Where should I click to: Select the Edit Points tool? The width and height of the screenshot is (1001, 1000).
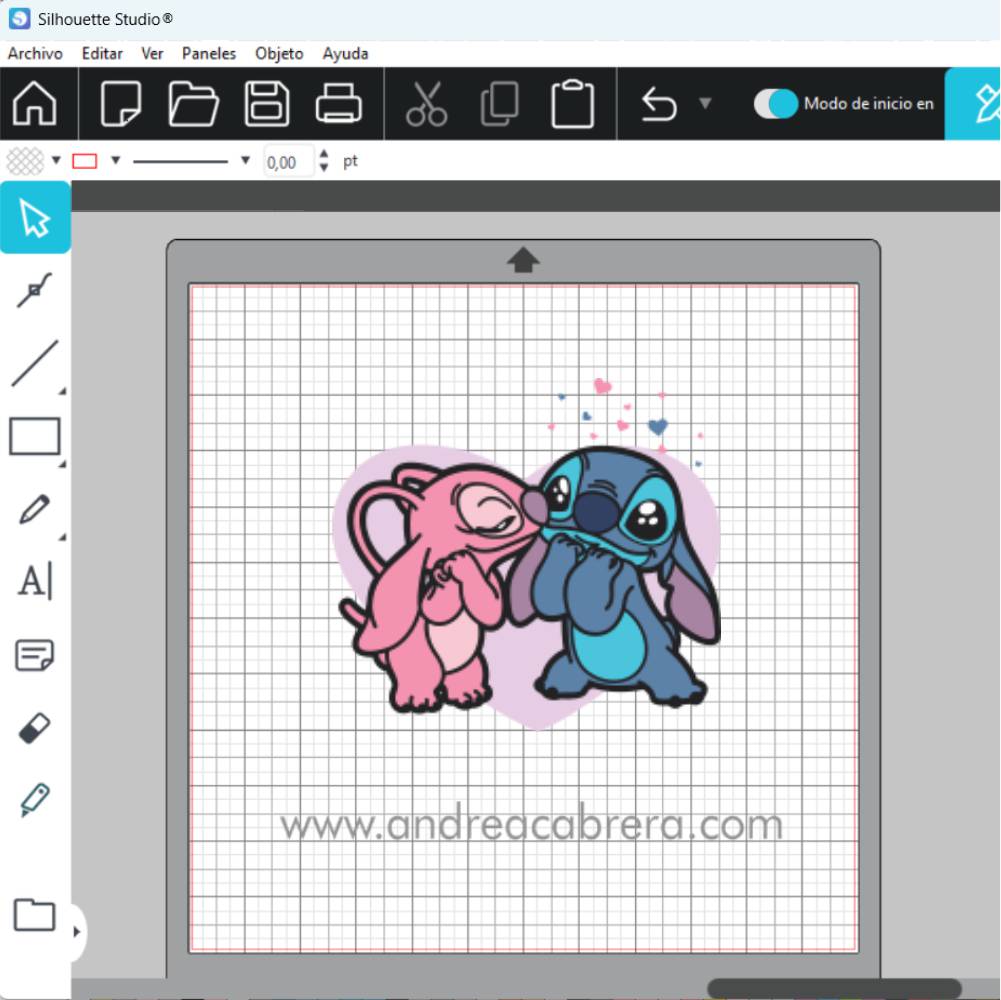(35, 291)
